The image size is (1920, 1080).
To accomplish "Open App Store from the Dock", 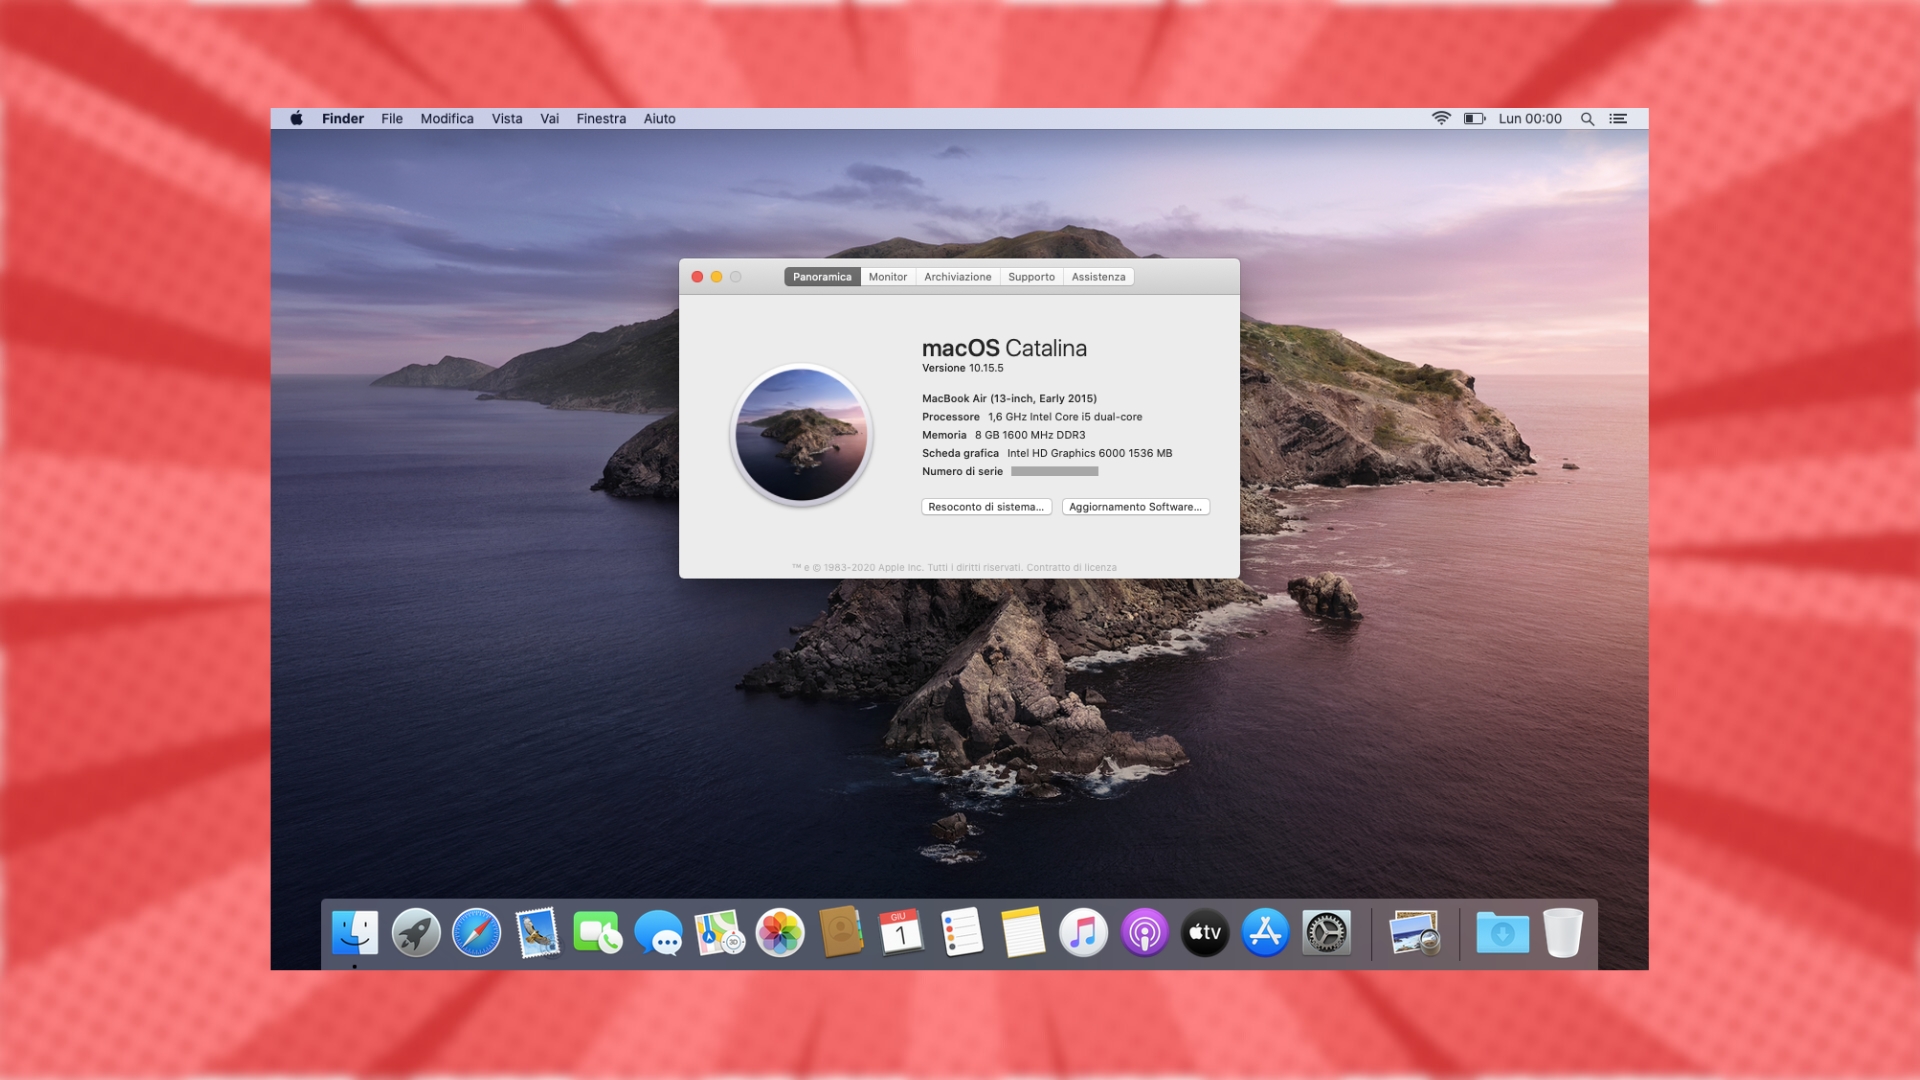I will click(x=1266, y=933).
